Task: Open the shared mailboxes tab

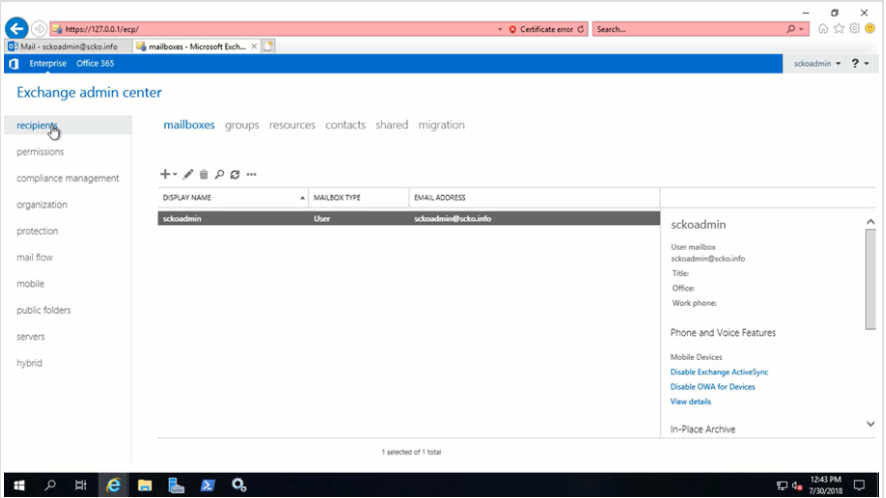Action: point(392,125)
